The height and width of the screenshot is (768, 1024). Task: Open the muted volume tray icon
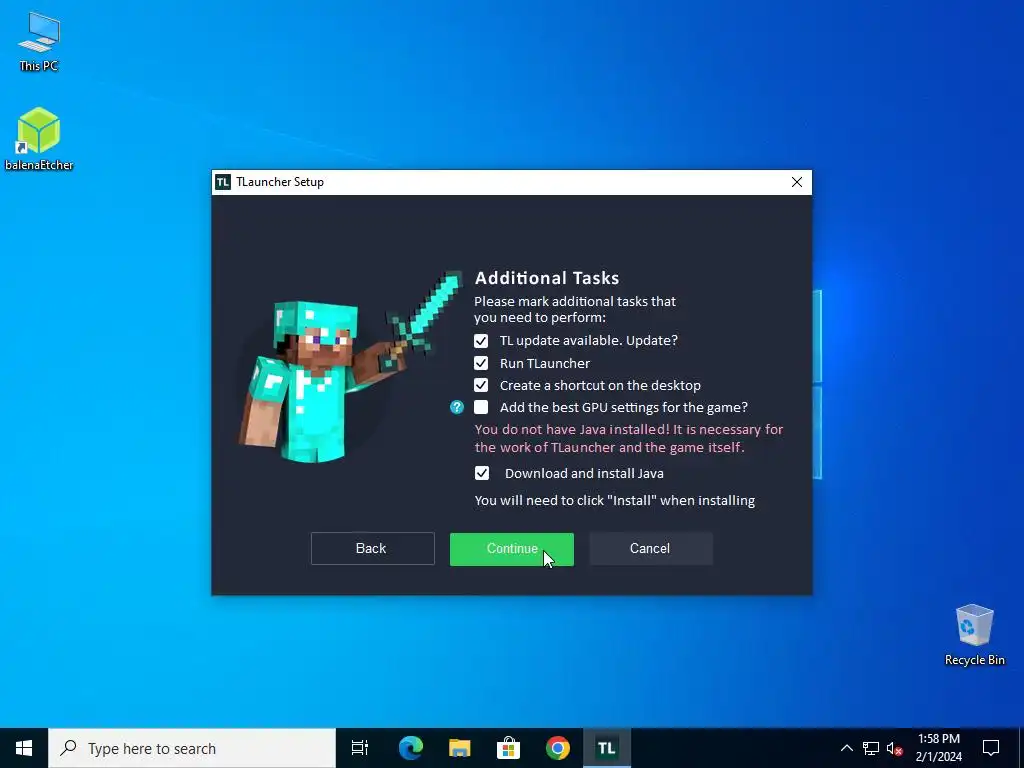[894, 748]
